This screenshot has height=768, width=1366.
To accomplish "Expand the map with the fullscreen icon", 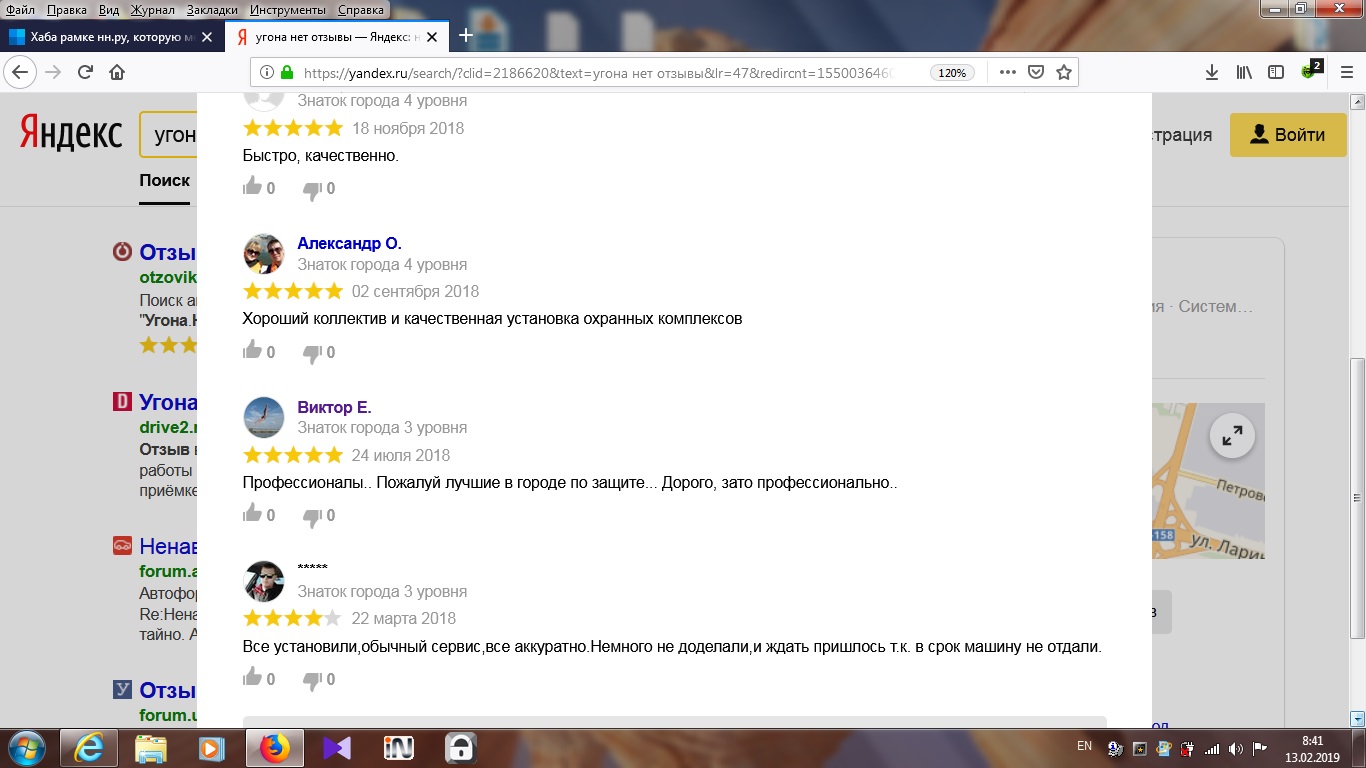I will tap(1232, 436).
